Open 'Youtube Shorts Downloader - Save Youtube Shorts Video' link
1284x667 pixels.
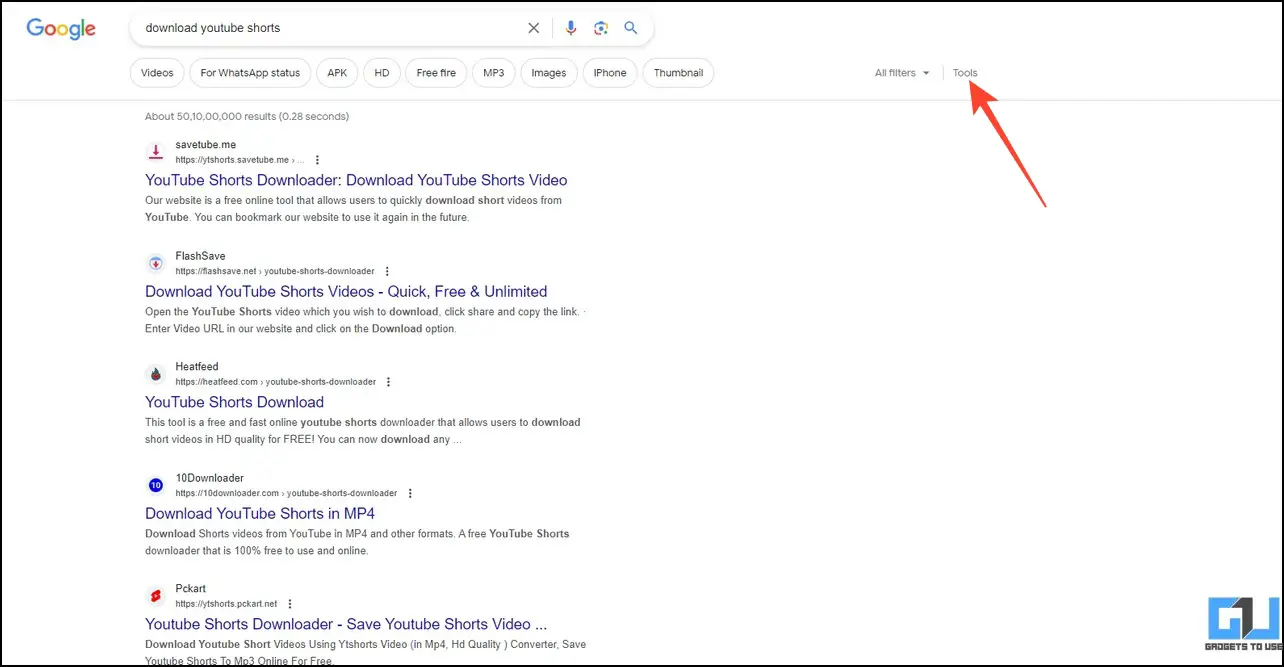coord(346,624)
